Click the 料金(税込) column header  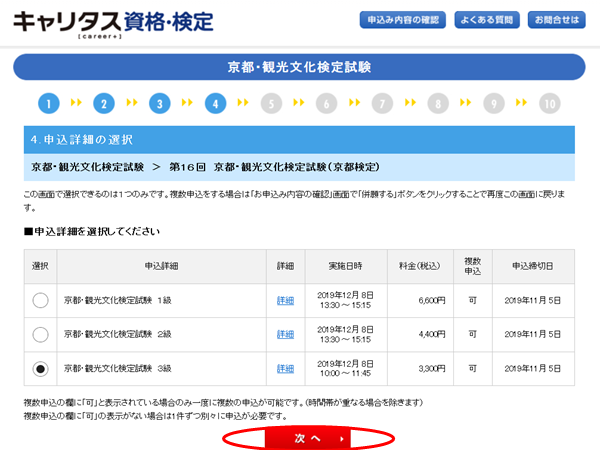click(420, 266)
